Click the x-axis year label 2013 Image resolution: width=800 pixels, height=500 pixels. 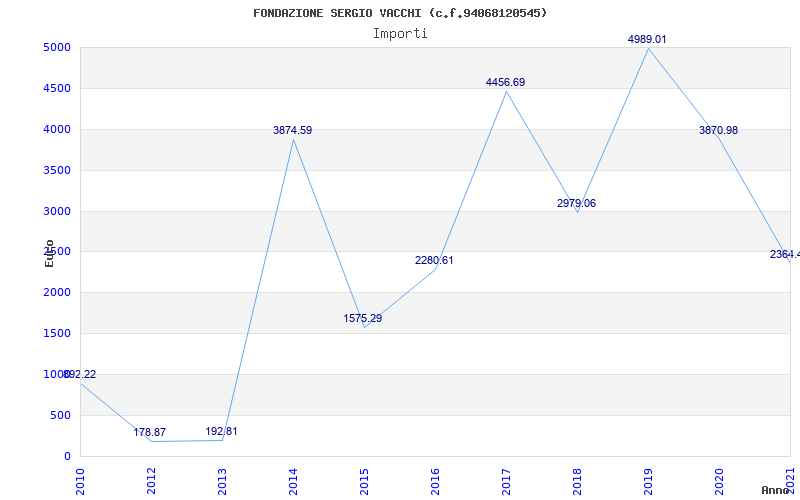coord(222,481)
